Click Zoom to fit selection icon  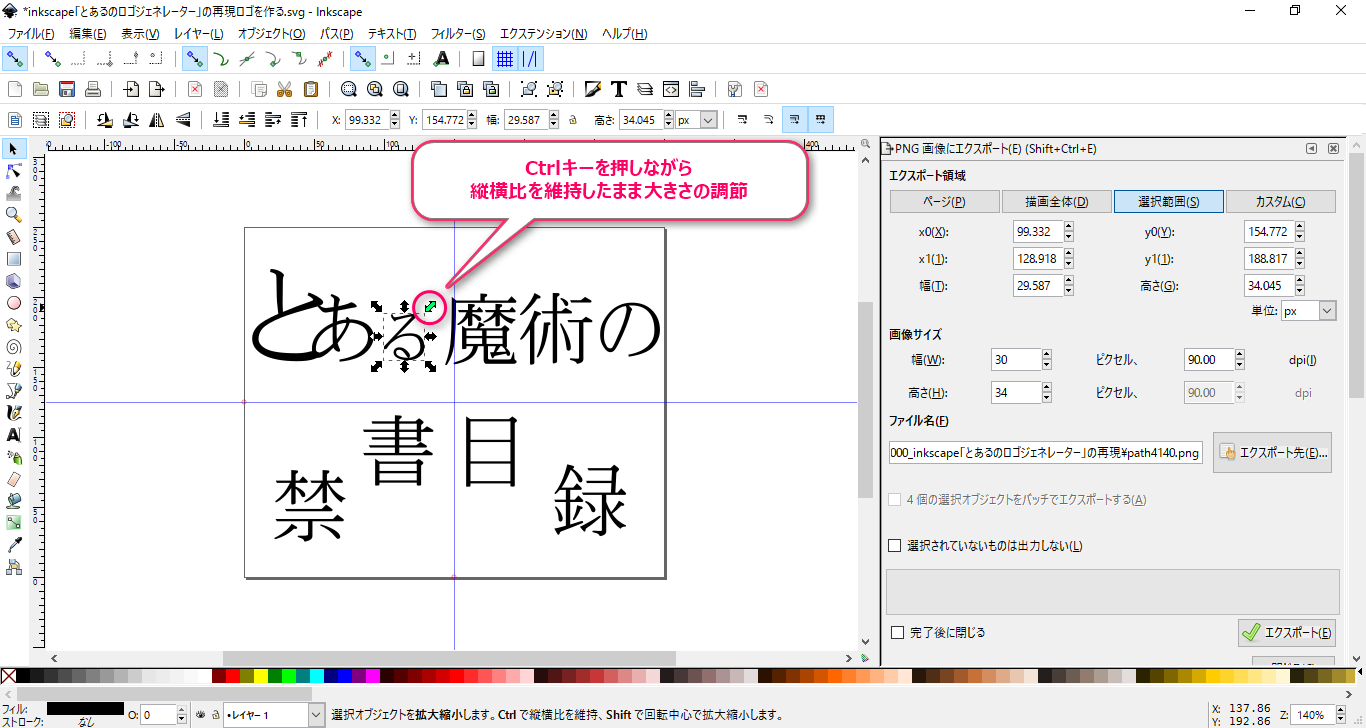[x=349, y=89]
